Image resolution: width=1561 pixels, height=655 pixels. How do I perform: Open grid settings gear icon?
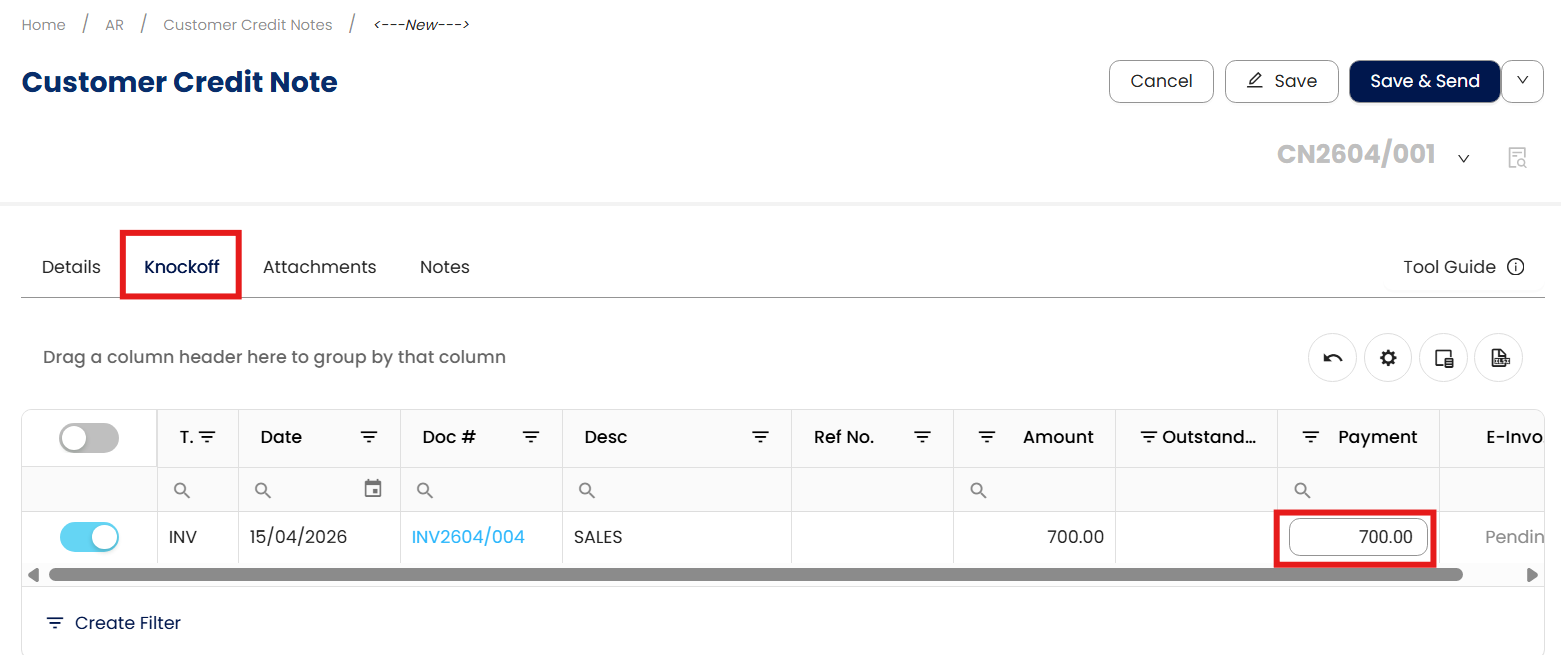click(x=1387, y=358)
